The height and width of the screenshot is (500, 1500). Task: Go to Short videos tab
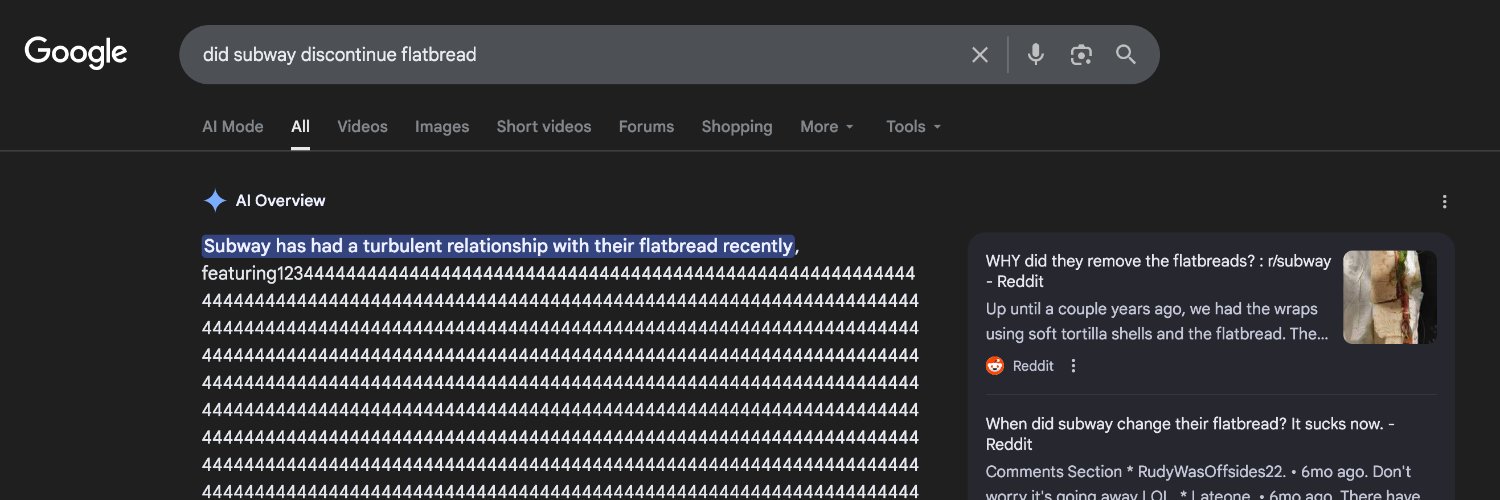544,127
